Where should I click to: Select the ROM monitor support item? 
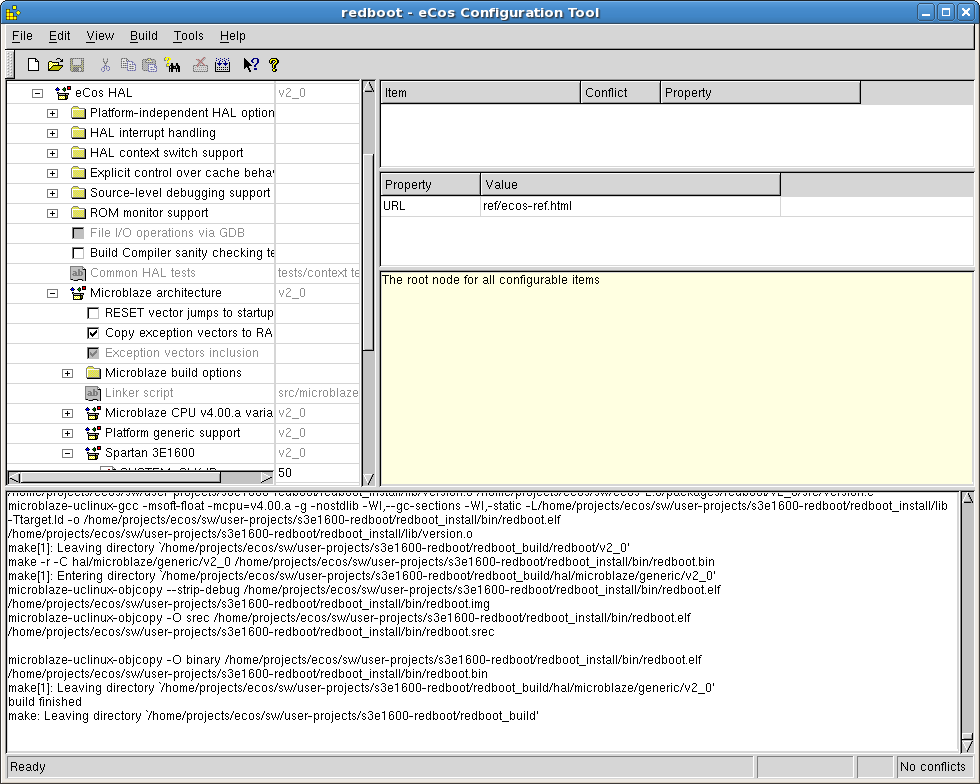149,213
